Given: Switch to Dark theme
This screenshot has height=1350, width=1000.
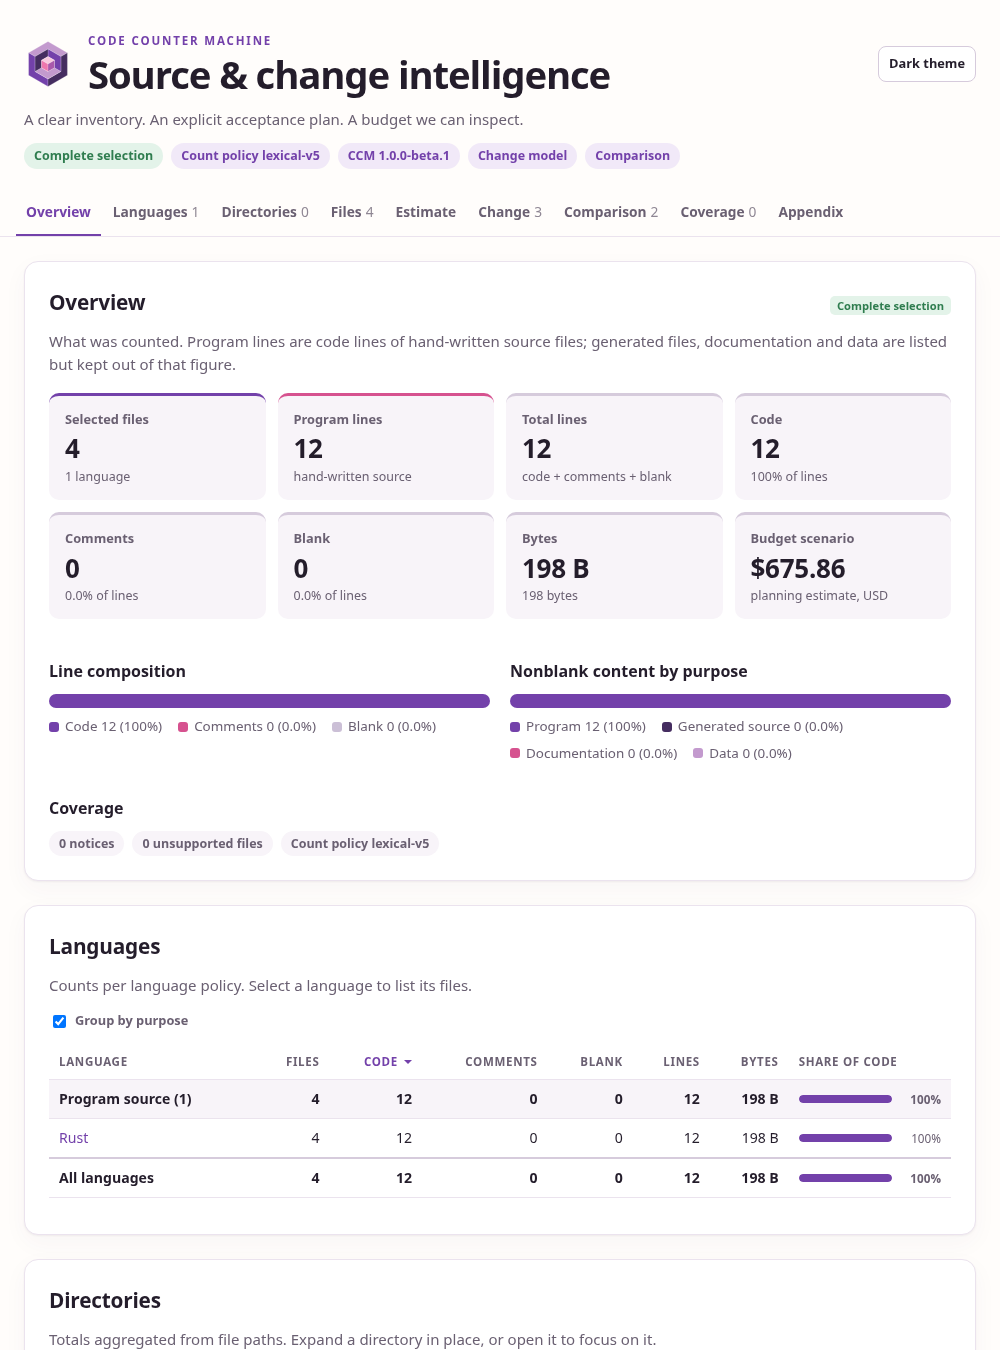Looking at the screenshot, I should (x=926, y=64).
